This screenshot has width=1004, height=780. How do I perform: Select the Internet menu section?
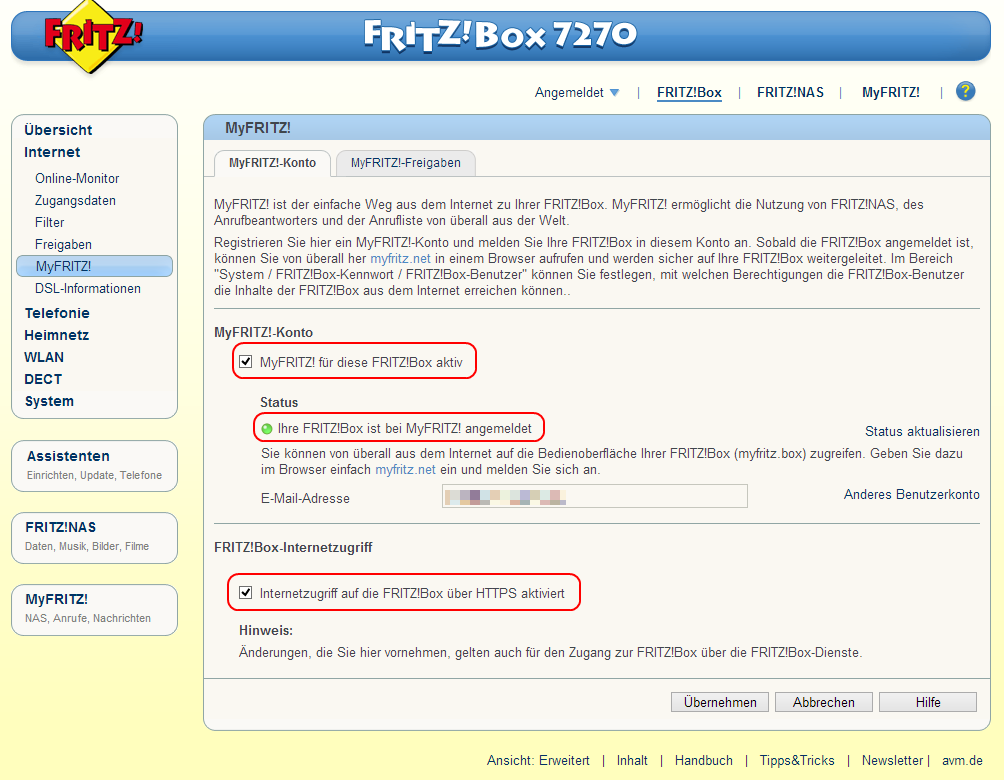pyautogui.click(x=52, y=152)
